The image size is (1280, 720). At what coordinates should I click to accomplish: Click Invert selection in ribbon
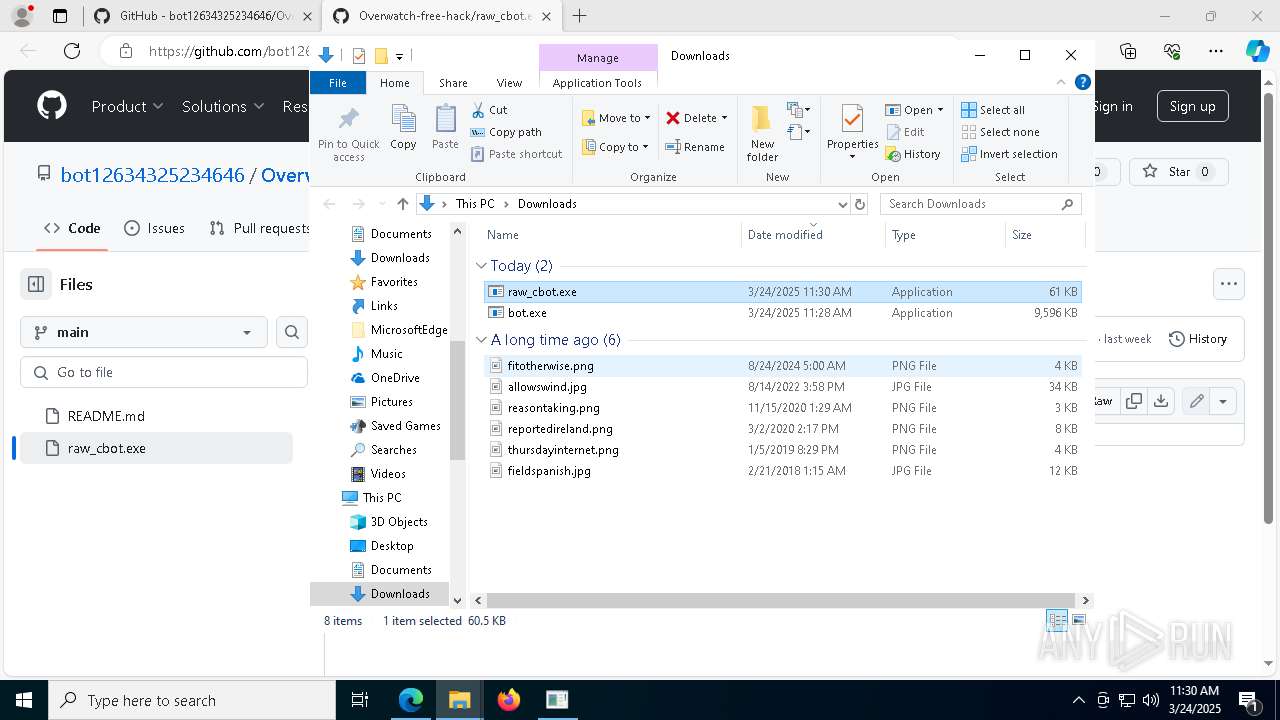pyautogui.click(x=1009, y=154)
